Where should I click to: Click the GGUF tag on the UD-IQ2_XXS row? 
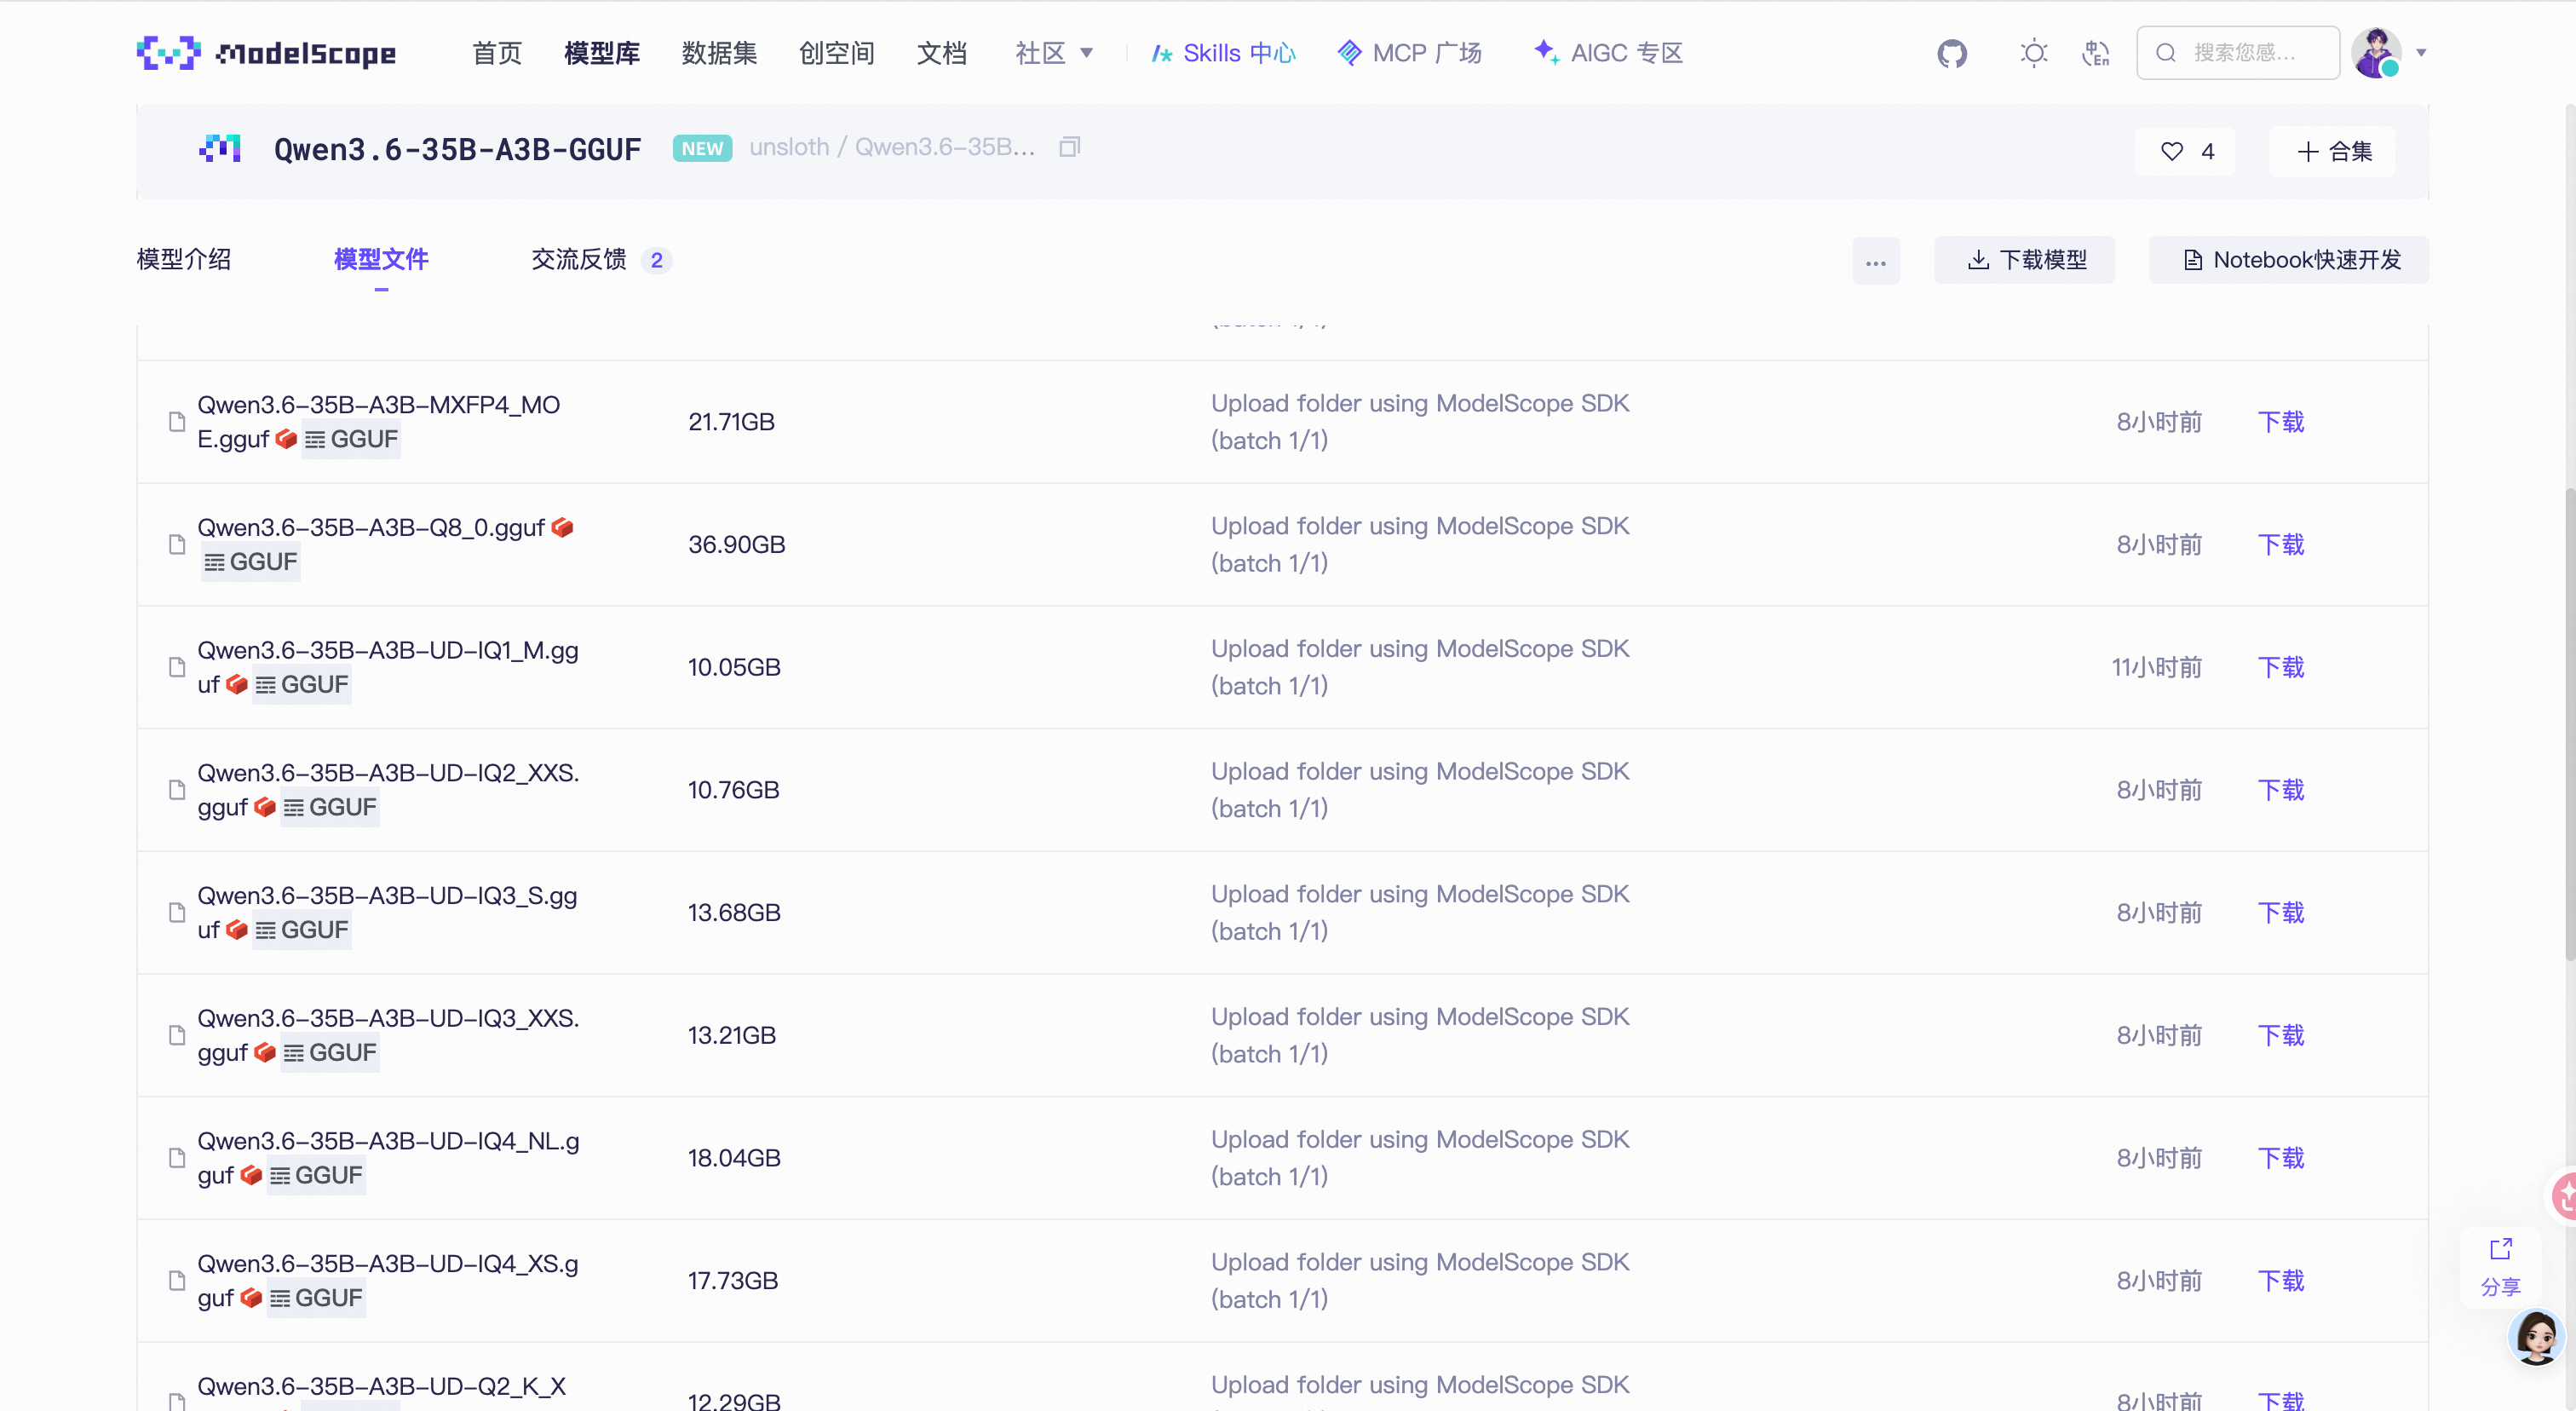[x=329, y=808]
